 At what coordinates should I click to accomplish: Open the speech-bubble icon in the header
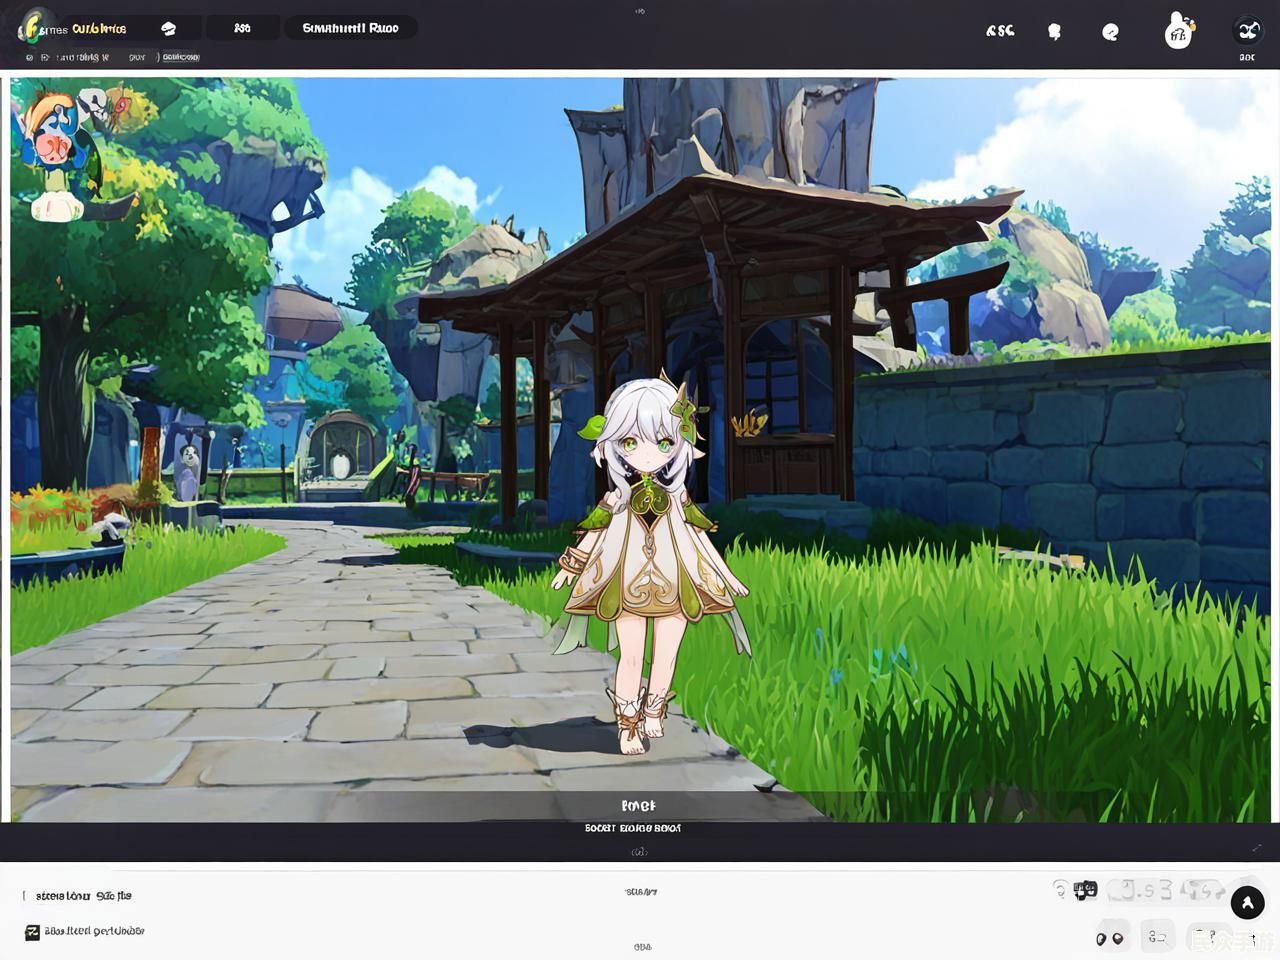(1054, 32)
